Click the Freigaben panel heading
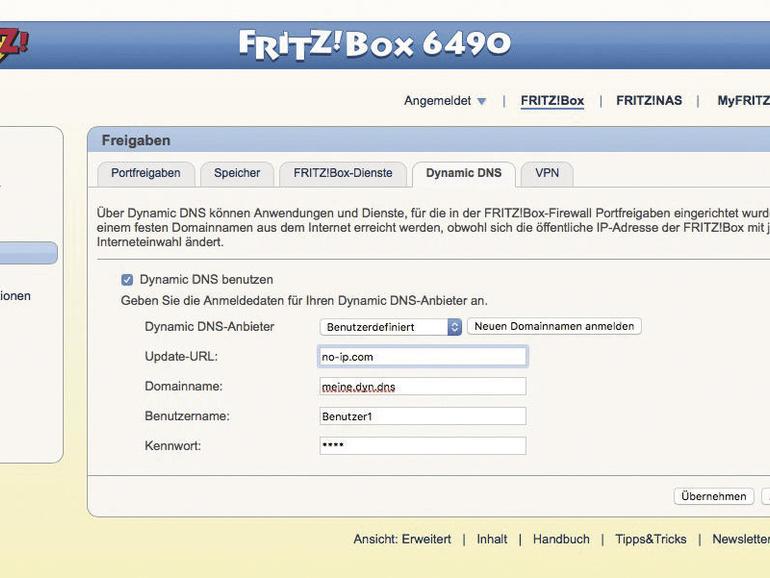Screen dimensions: 770x578 coord(136,140)
